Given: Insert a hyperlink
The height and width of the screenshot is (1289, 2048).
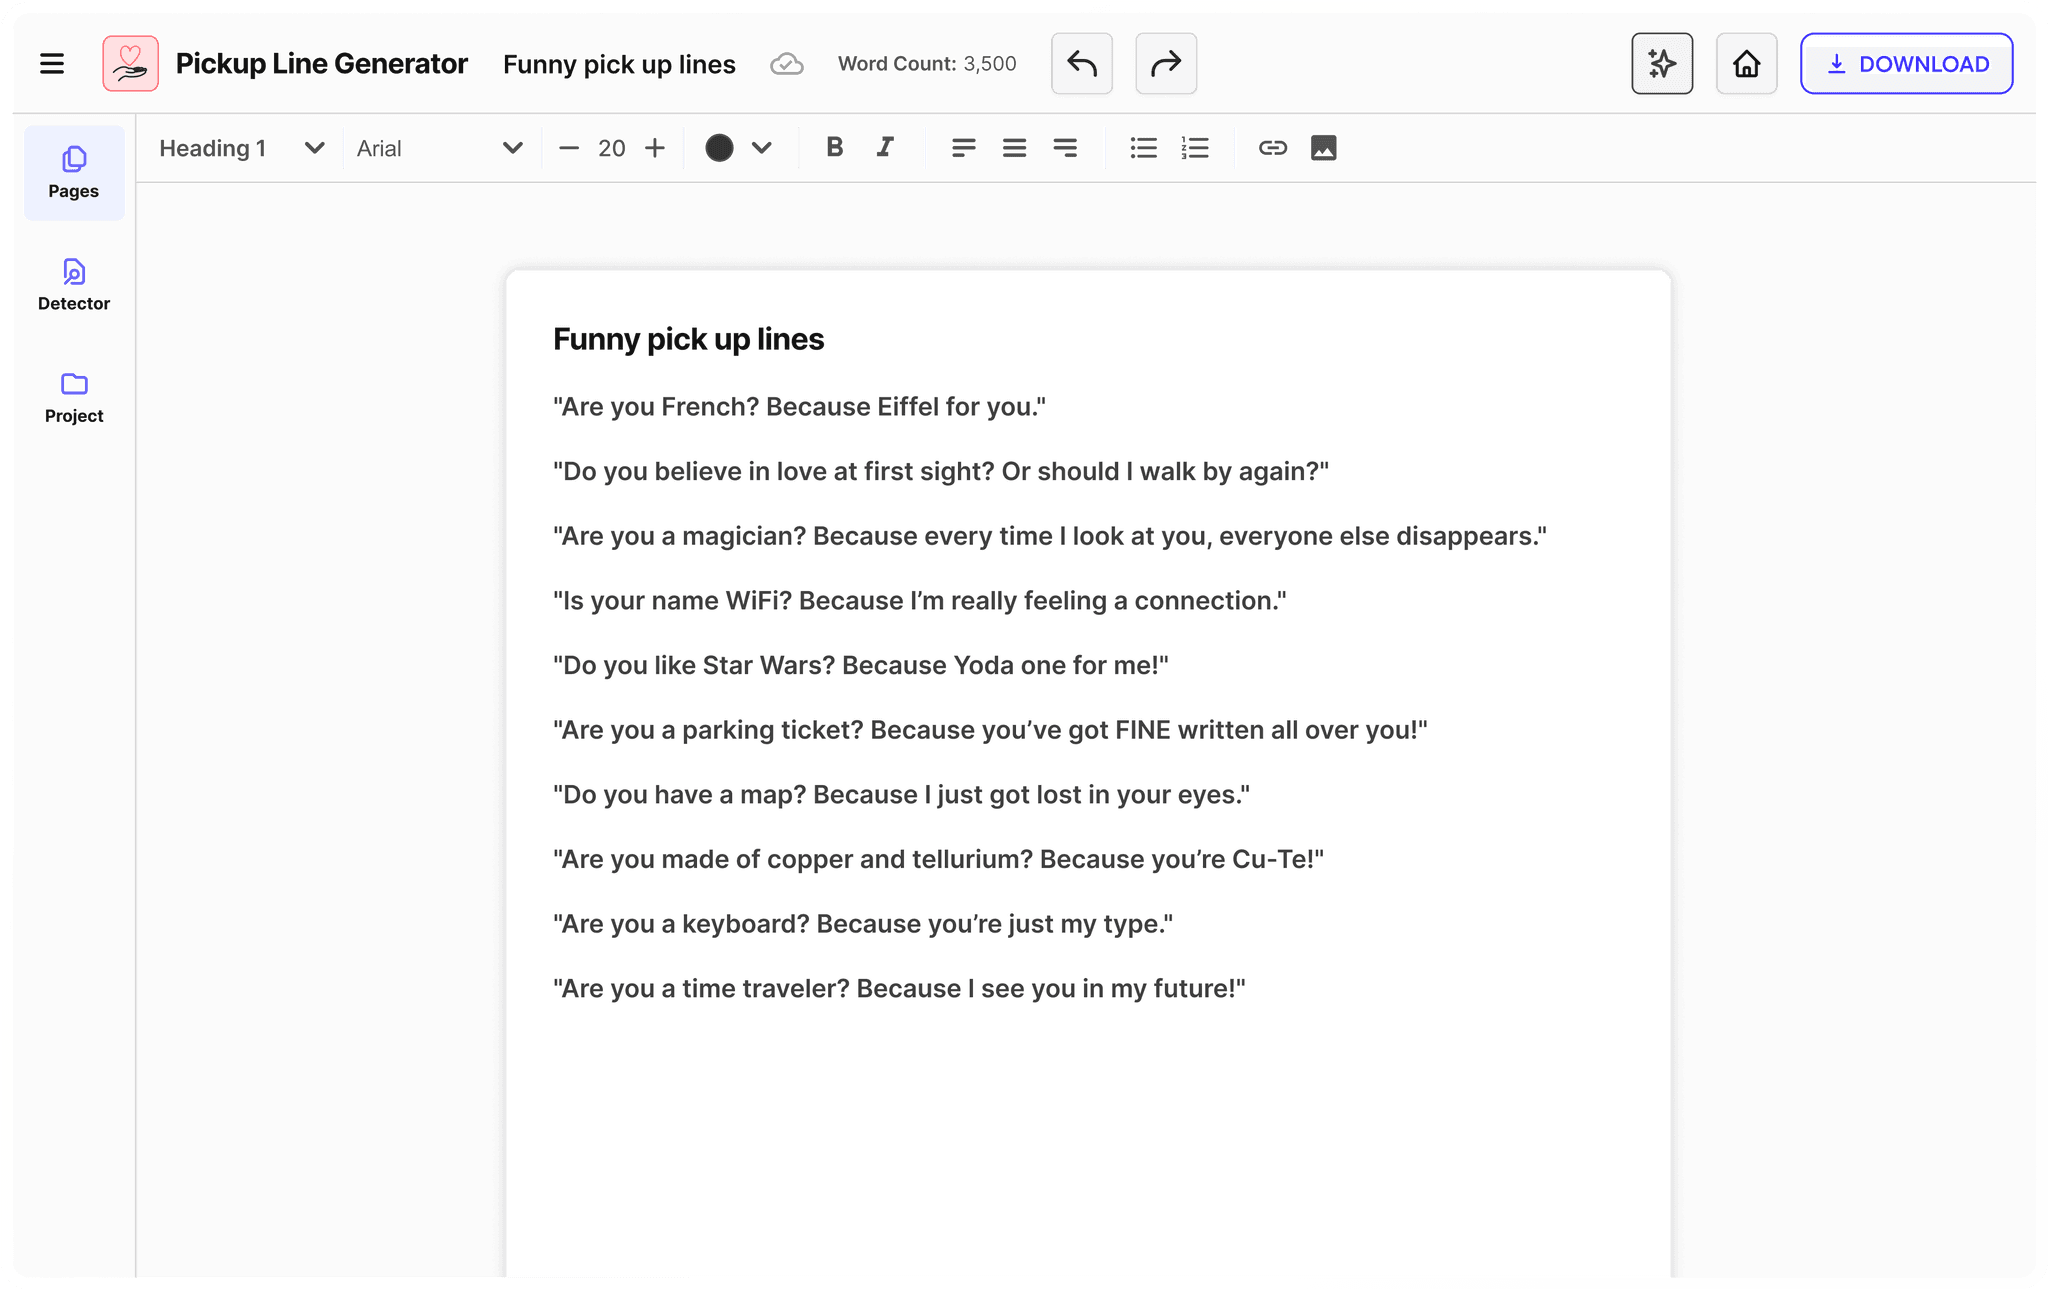Looking at the screenshot, I should [x=1273, y=148].
